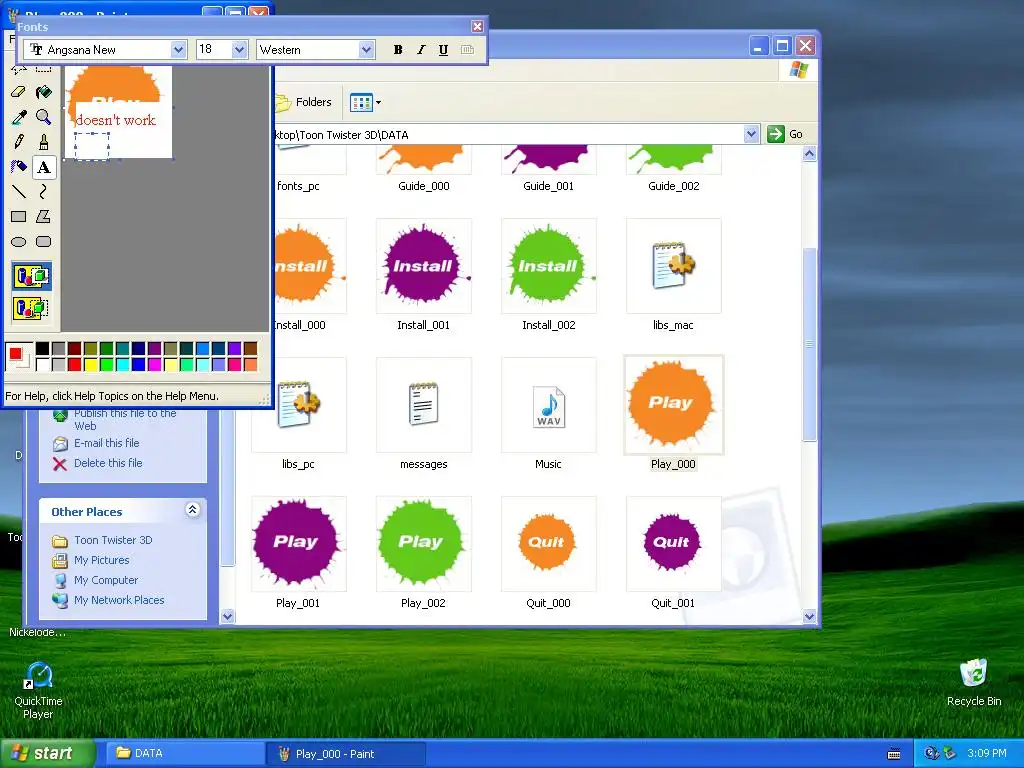Select the Ellipse shape tool

[19, 242]
